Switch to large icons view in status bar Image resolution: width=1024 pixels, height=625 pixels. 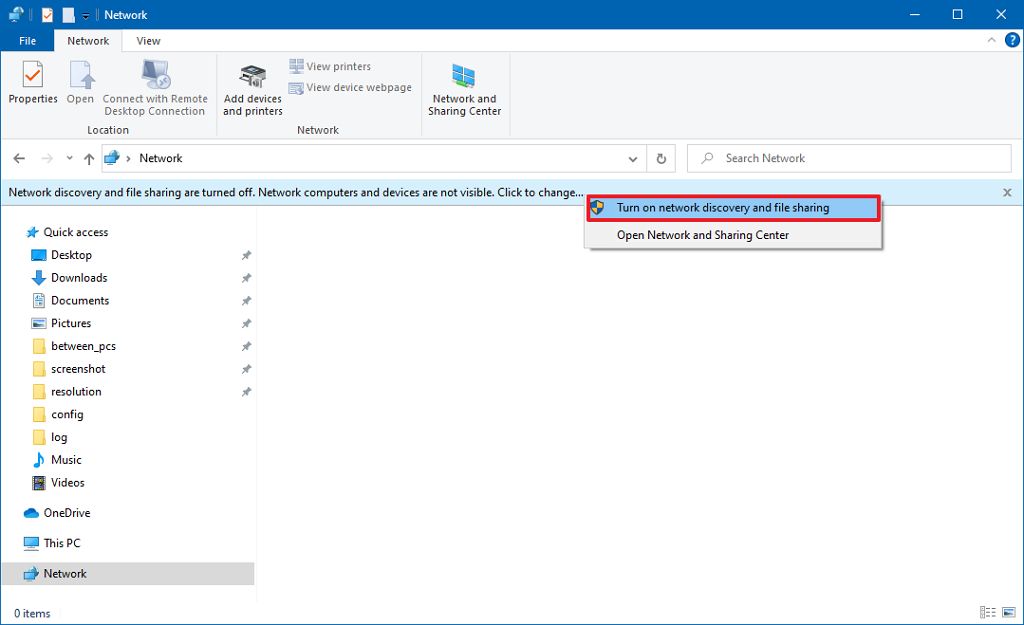point(1009,613)
